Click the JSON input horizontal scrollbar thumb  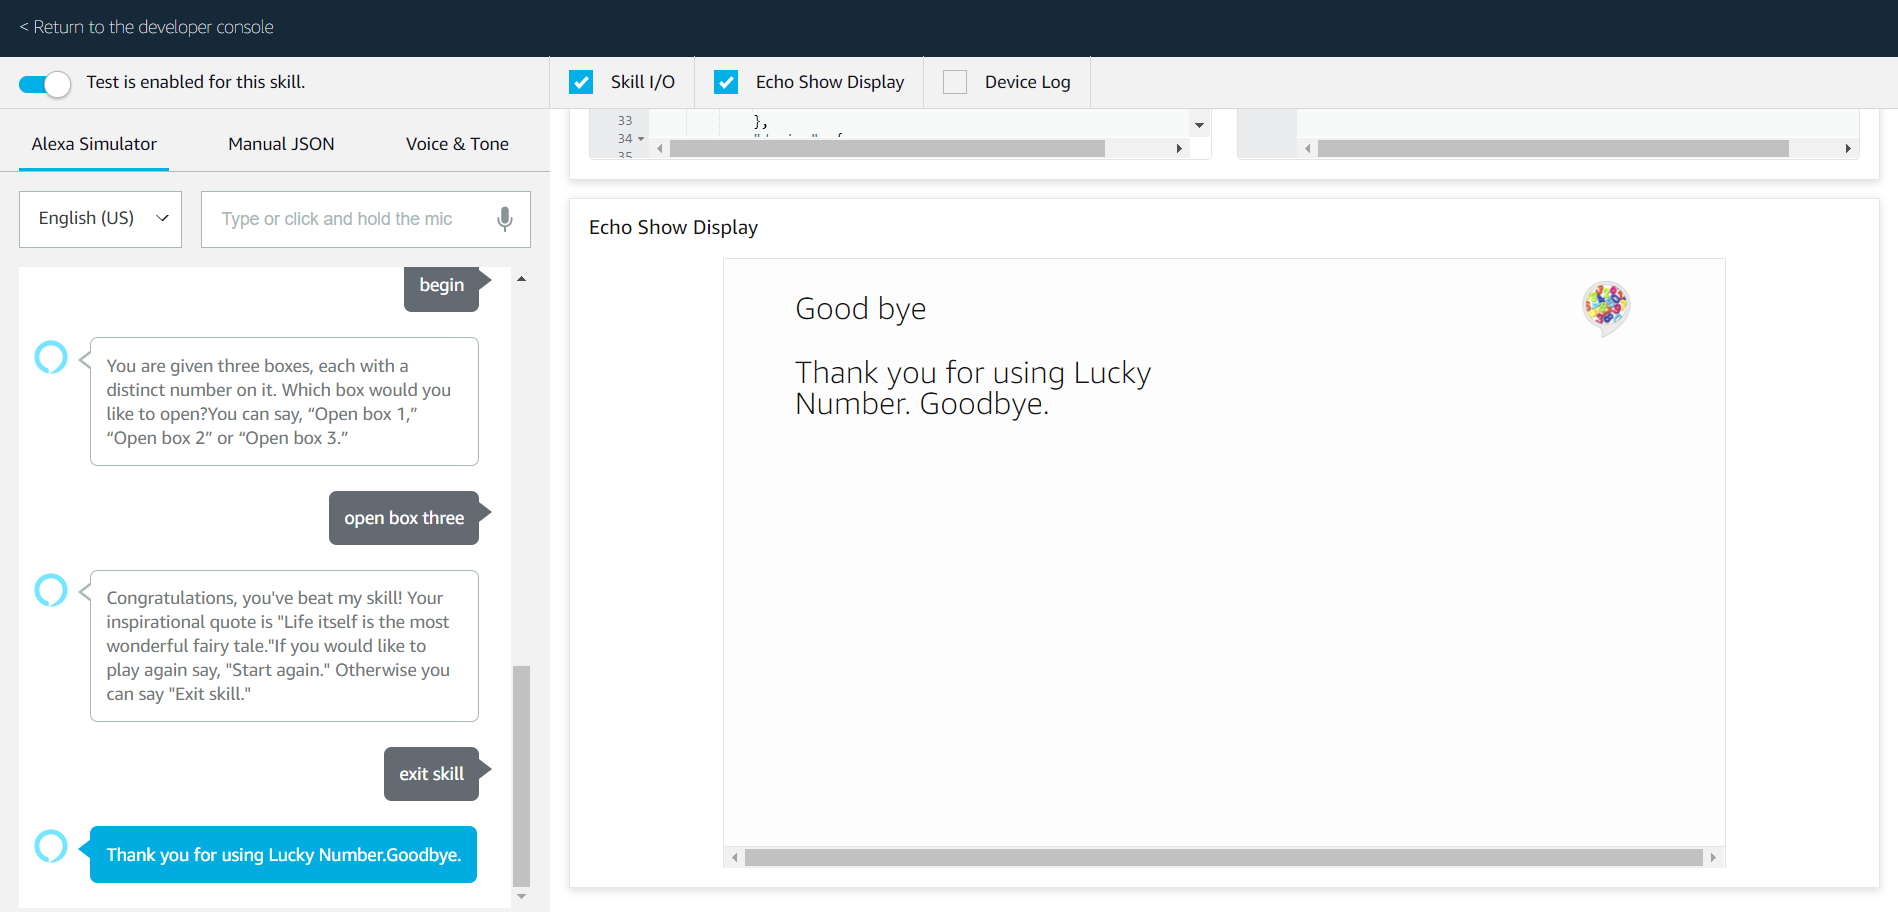887,148
